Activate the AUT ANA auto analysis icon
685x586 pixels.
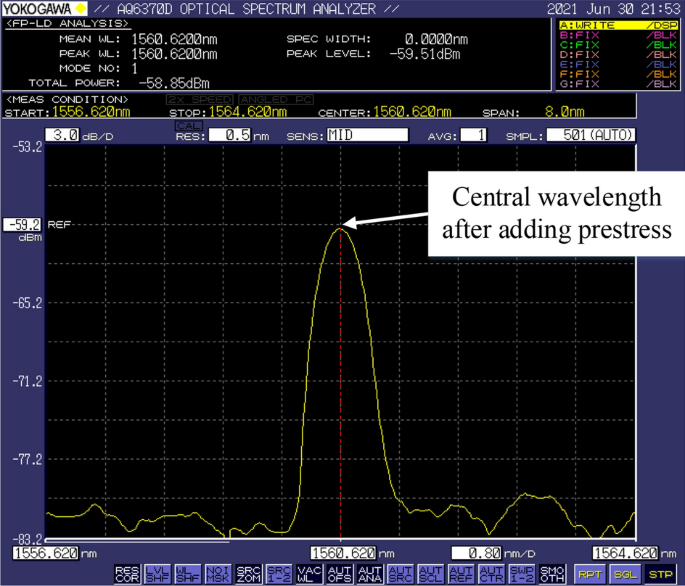(x=367, y=573)
